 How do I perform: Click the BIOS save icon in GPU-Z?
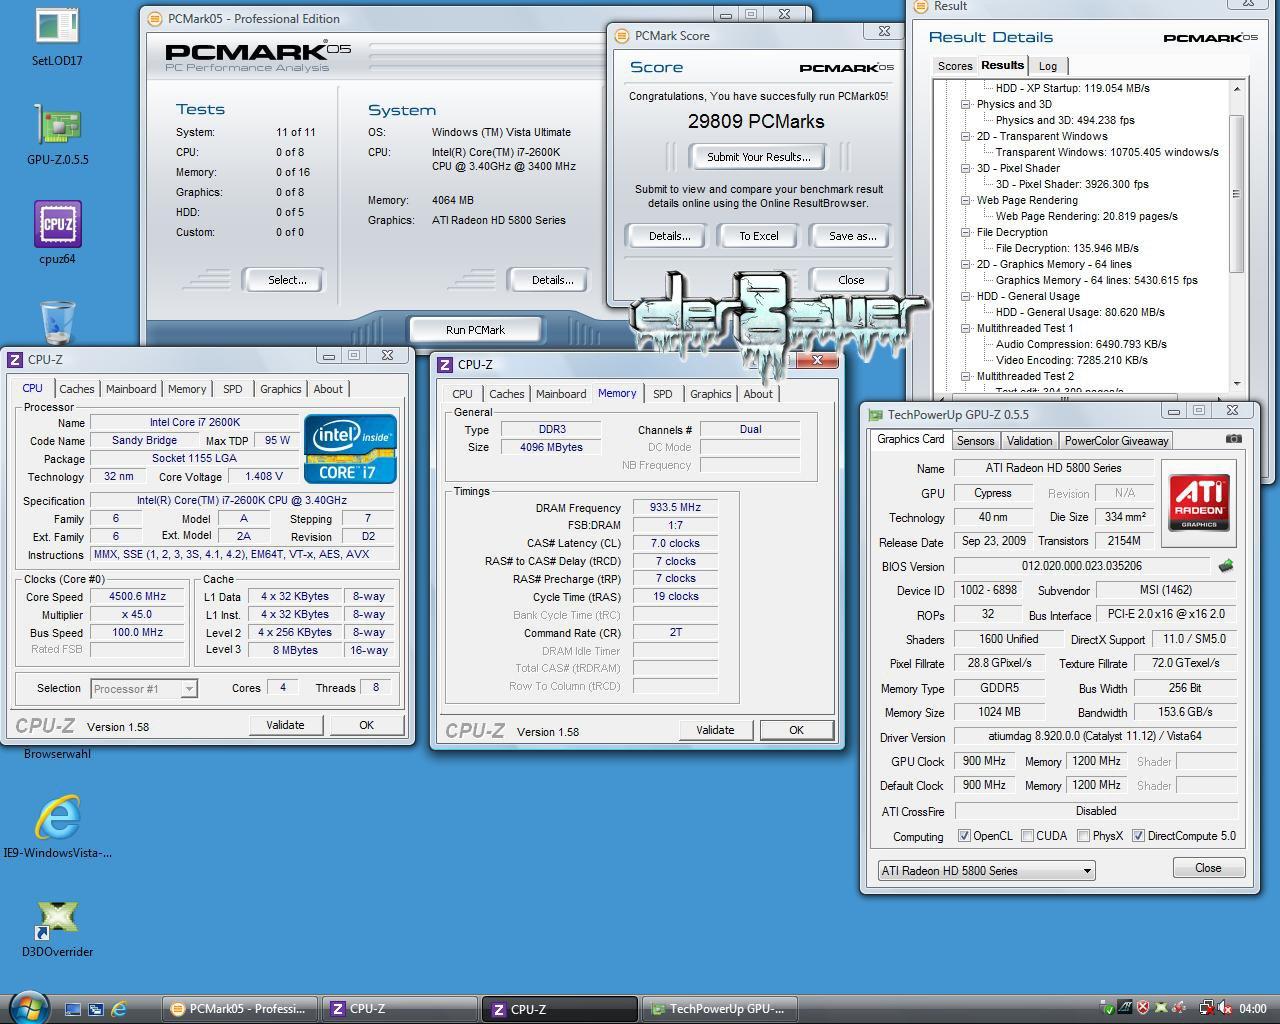pyautogui.click(x=1226, y=566)
